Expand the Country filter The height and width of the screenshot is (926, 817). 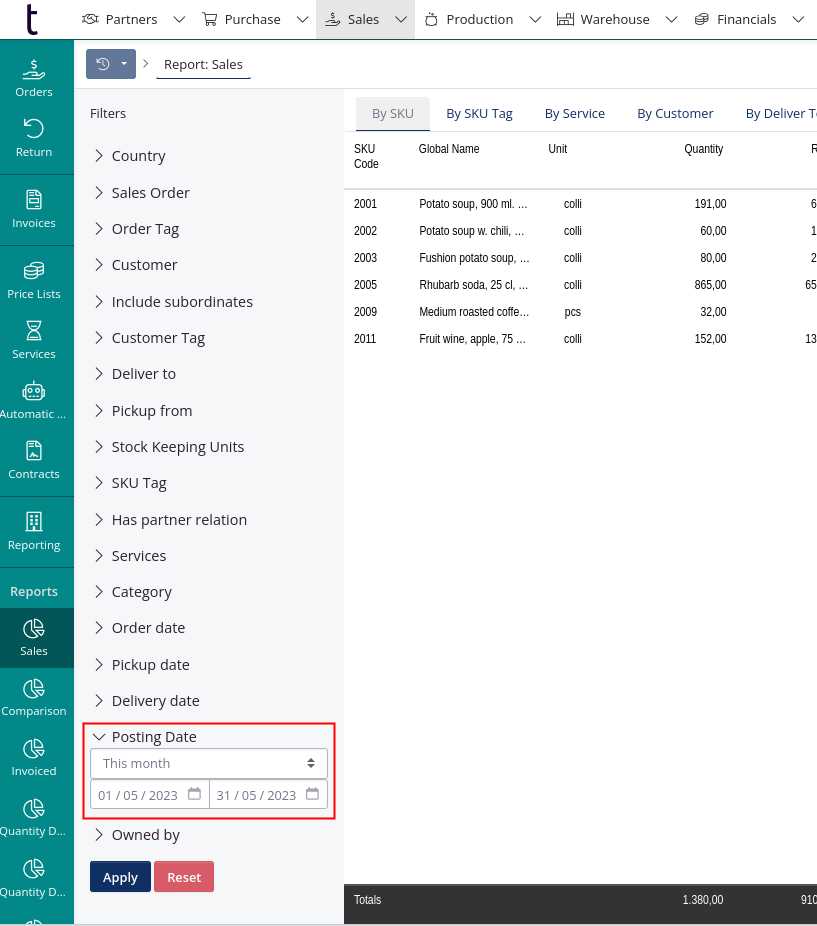[x=138, y=156]
